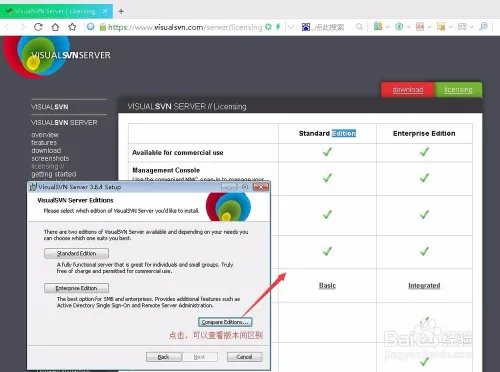Screen dimensions: 500x372
Task: Click the 'Available for commercial use' row label
Action: (178, 153)
